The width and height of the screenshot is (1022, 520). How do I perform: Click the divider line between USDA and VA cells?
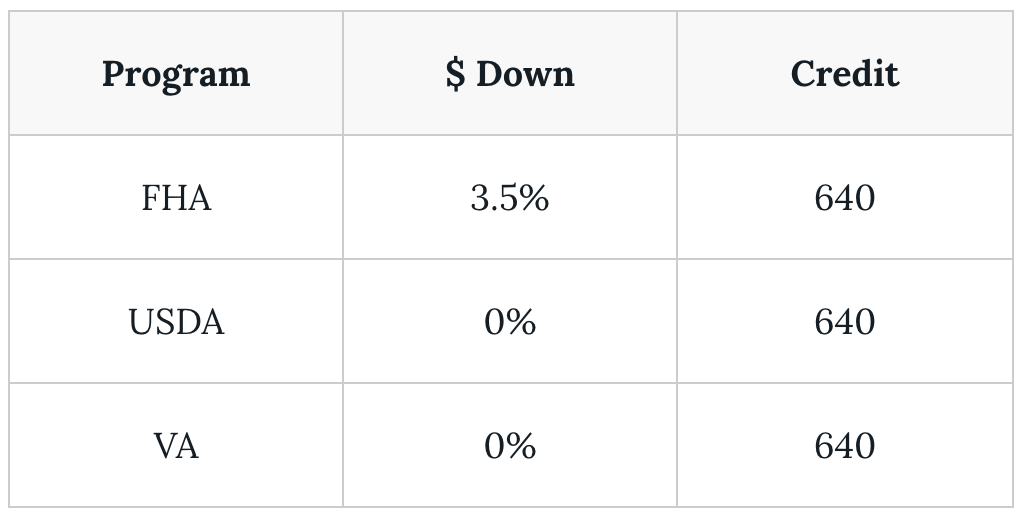(x=176, y=383)
